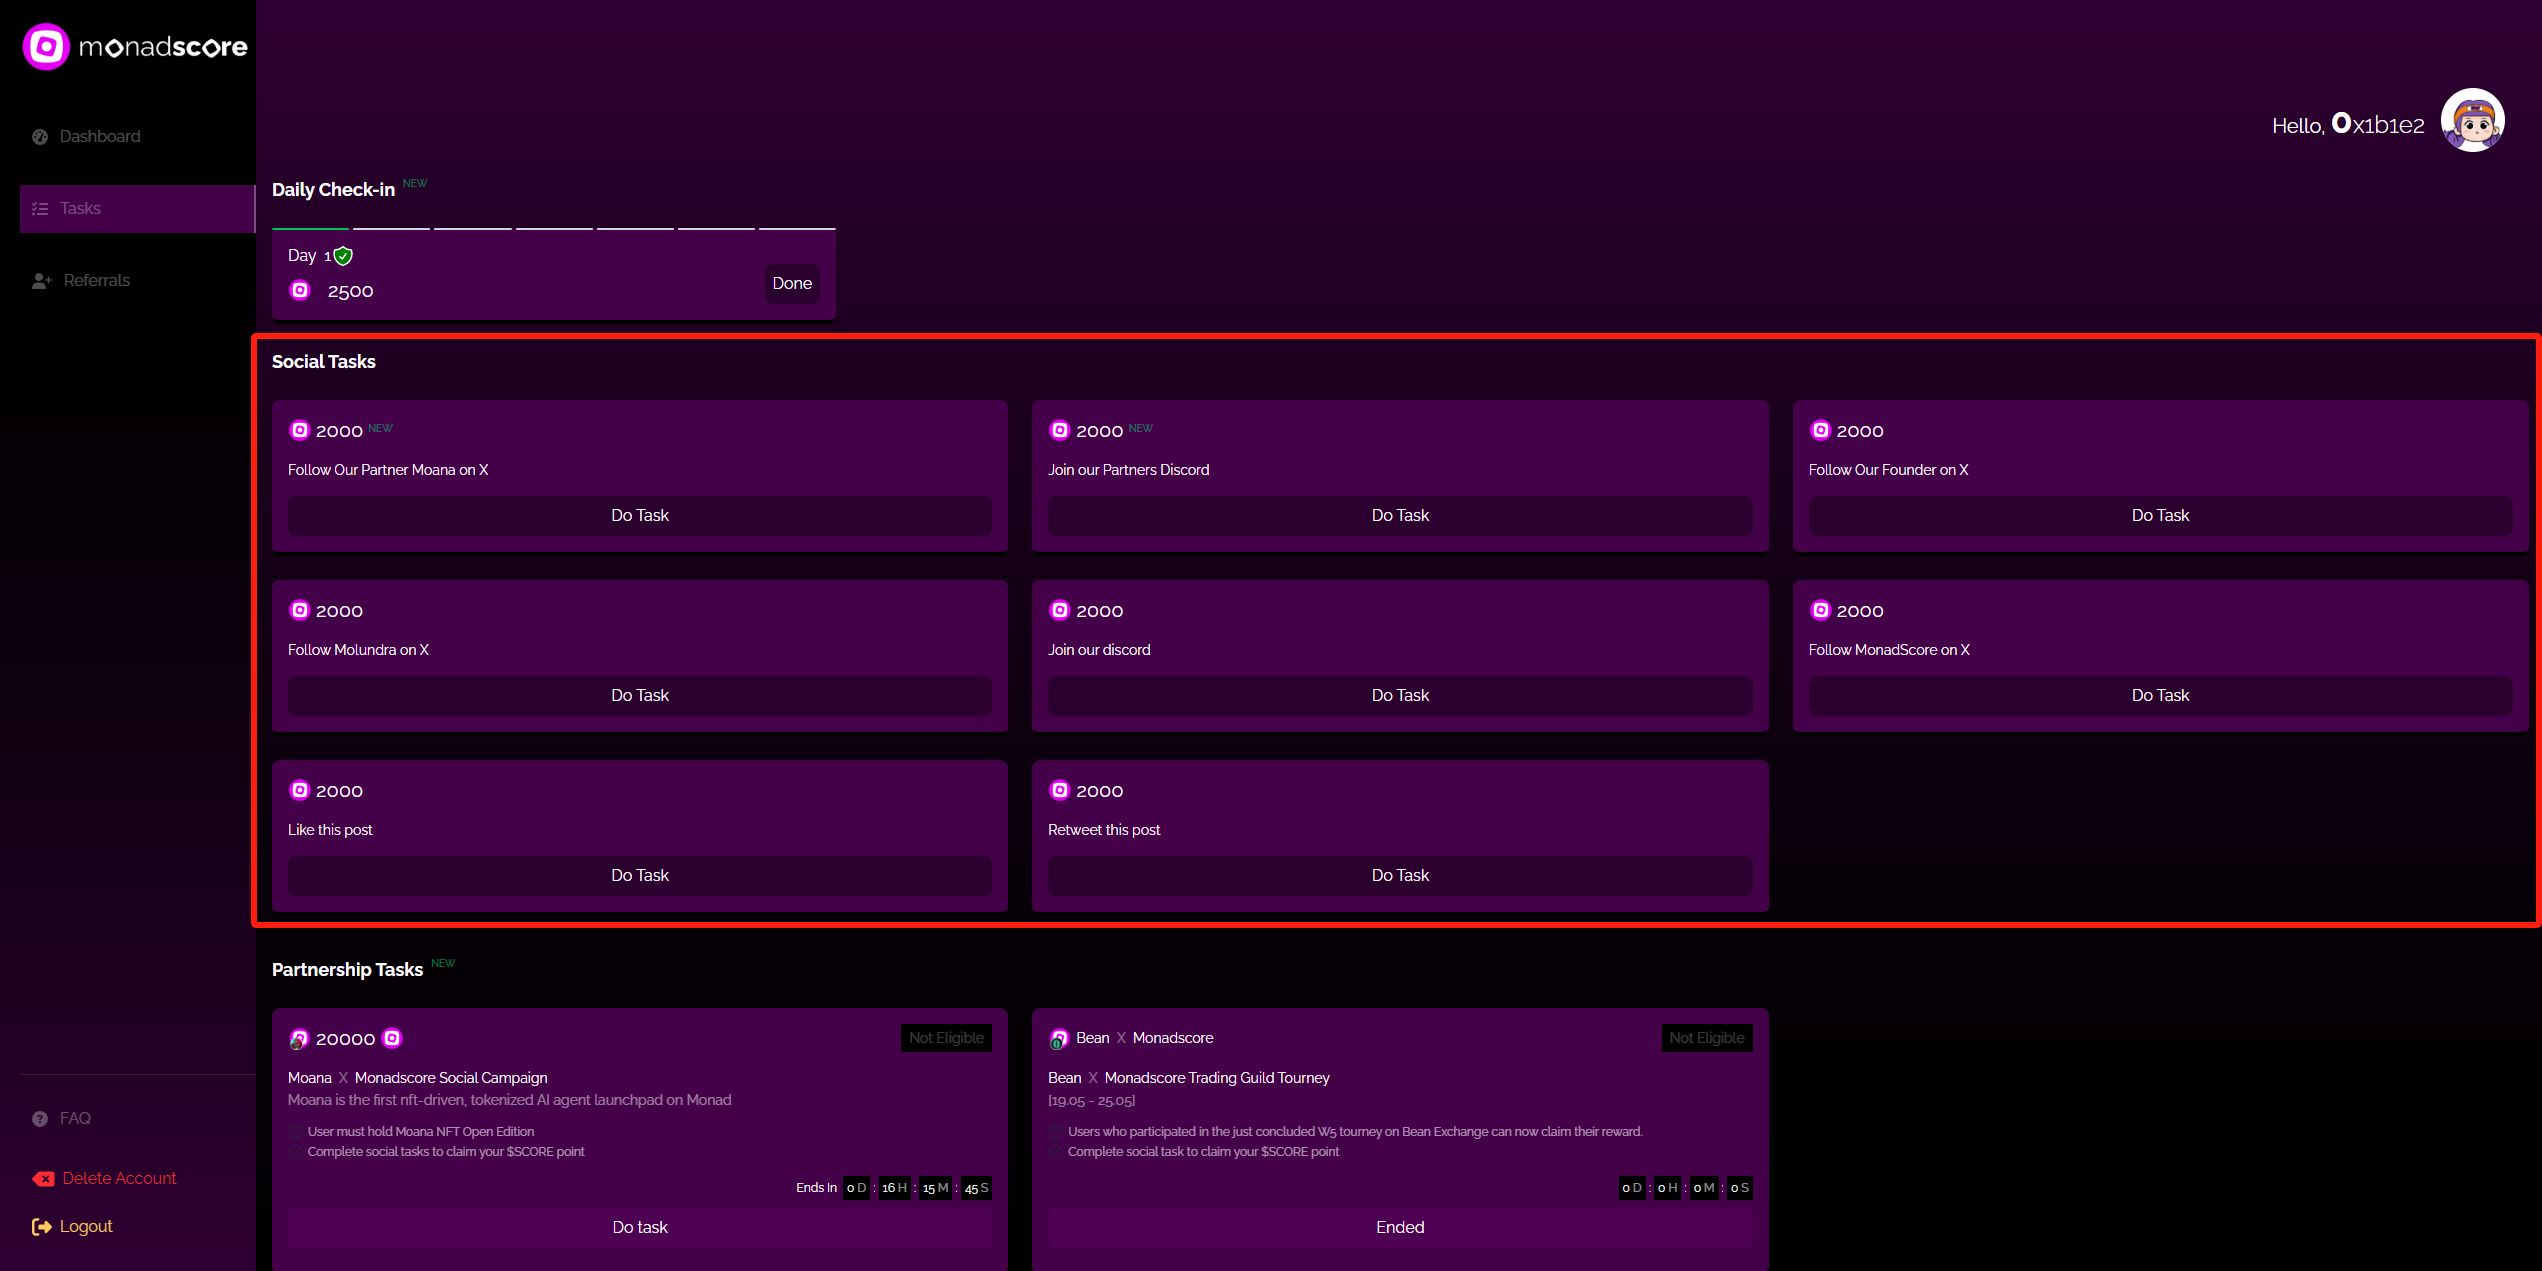Click the user avatar picture
Image resolution: width=2542 pixels, height=1271 pixels.
click(x=2472, y=121)
